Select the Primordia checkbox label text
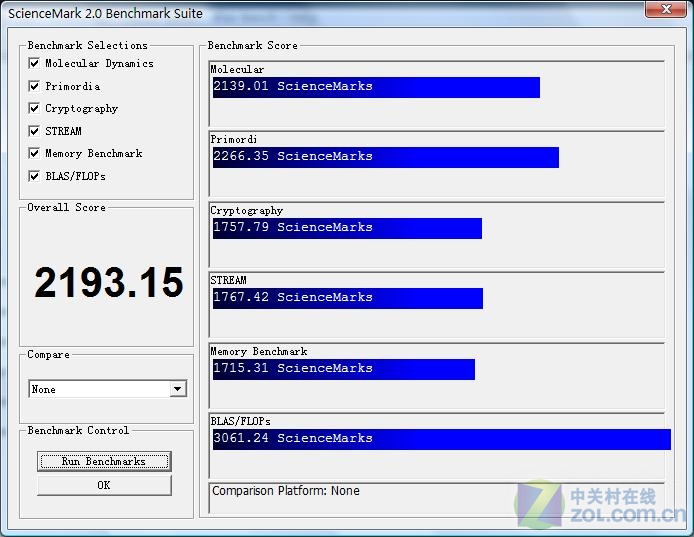Screen dimensions: 694x537 [73, 86]
